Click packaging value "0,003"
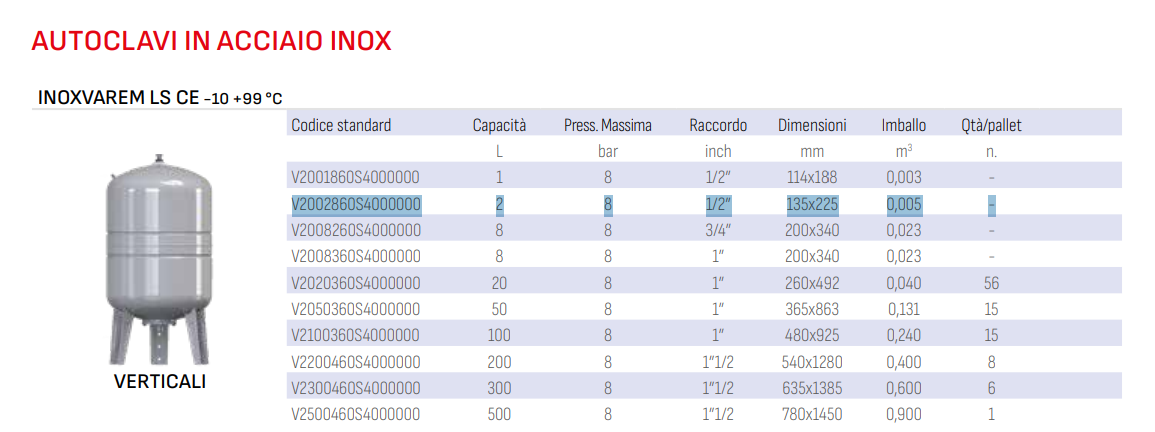The width and height of the screenshot is (1155, 432). 904,178
